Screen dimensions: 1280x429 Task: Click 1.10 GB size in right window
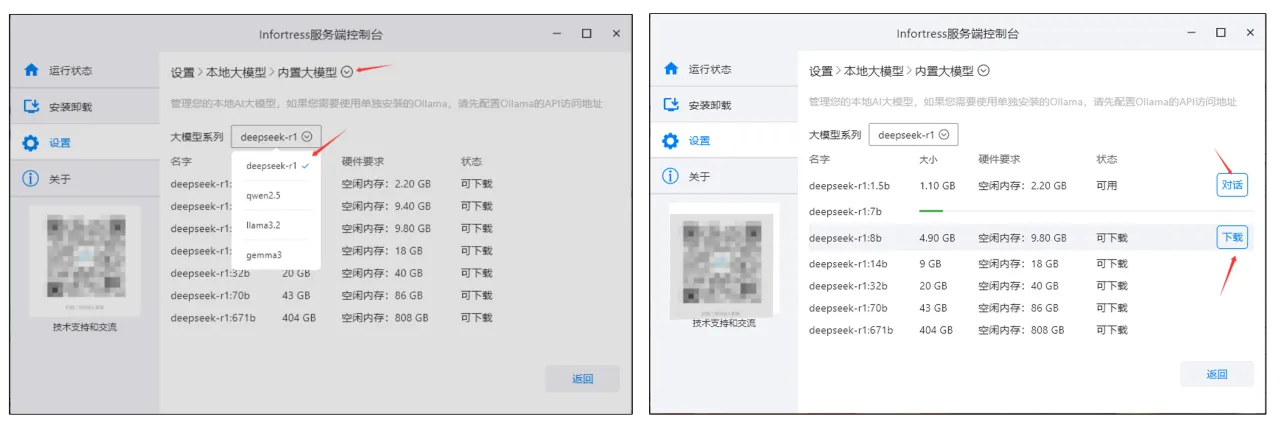[936, 185]
